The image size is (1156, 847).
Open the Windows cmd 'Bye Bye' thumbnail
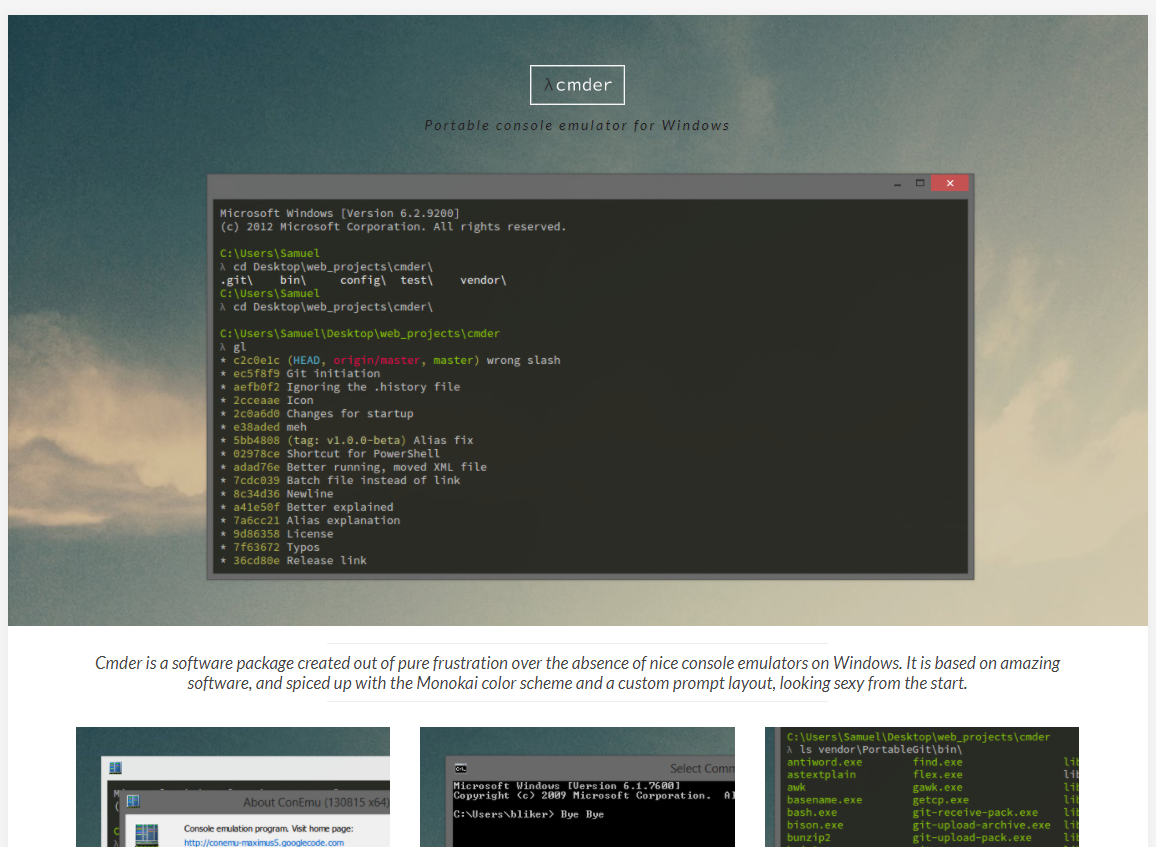(577, 787)
